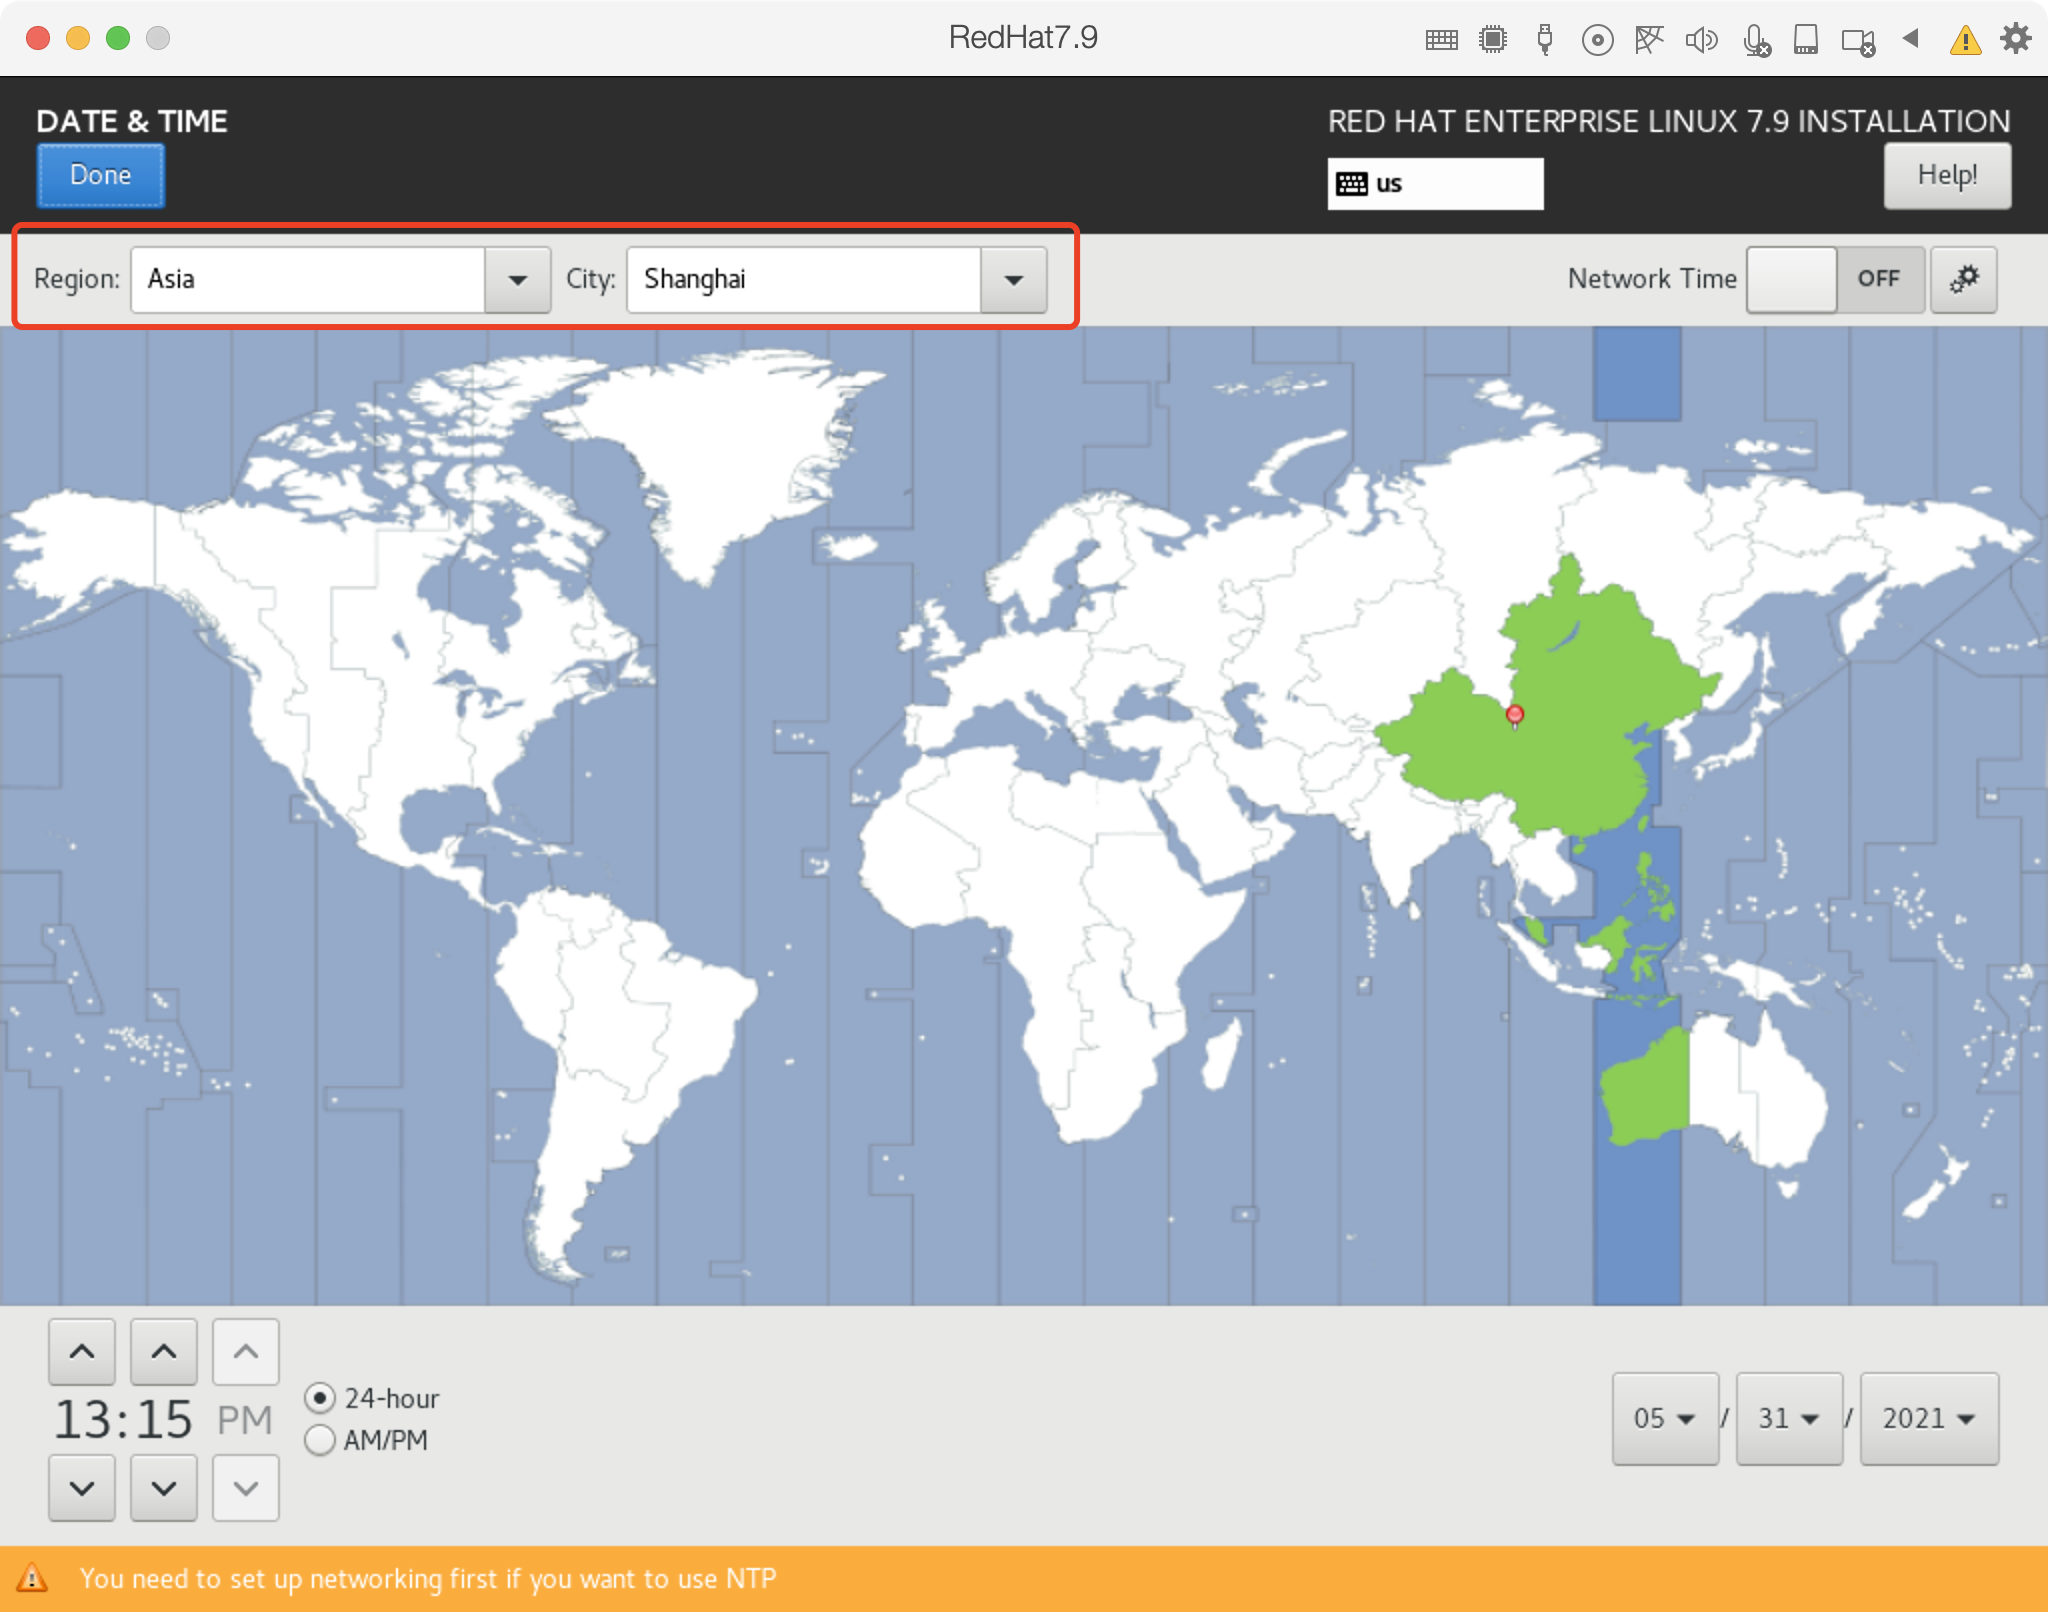Click the CPU chip icon in title bar
The height and width of the screenshot is (1612, 2048).
1493,40
